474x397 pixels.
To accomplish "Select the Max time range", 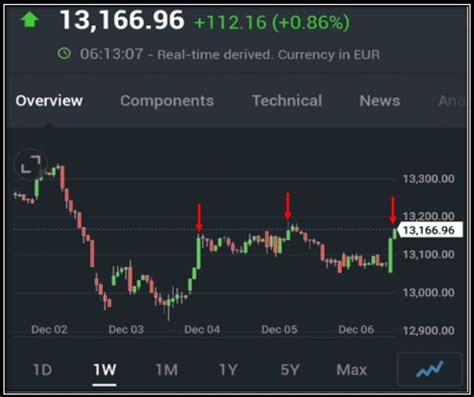I will coord(352,370).
